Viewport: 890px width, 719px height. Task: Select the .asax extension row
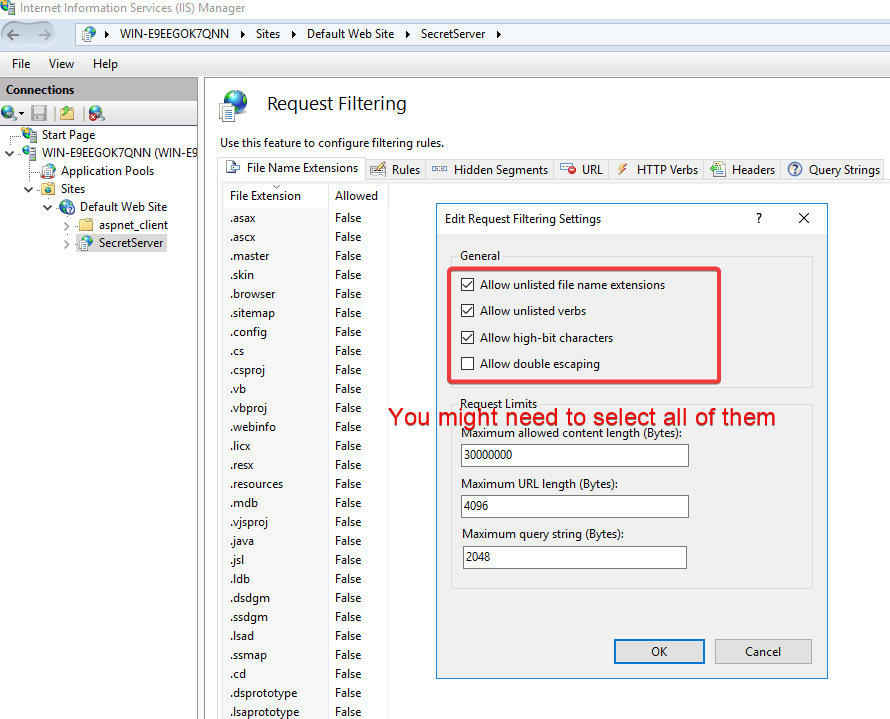305,218
